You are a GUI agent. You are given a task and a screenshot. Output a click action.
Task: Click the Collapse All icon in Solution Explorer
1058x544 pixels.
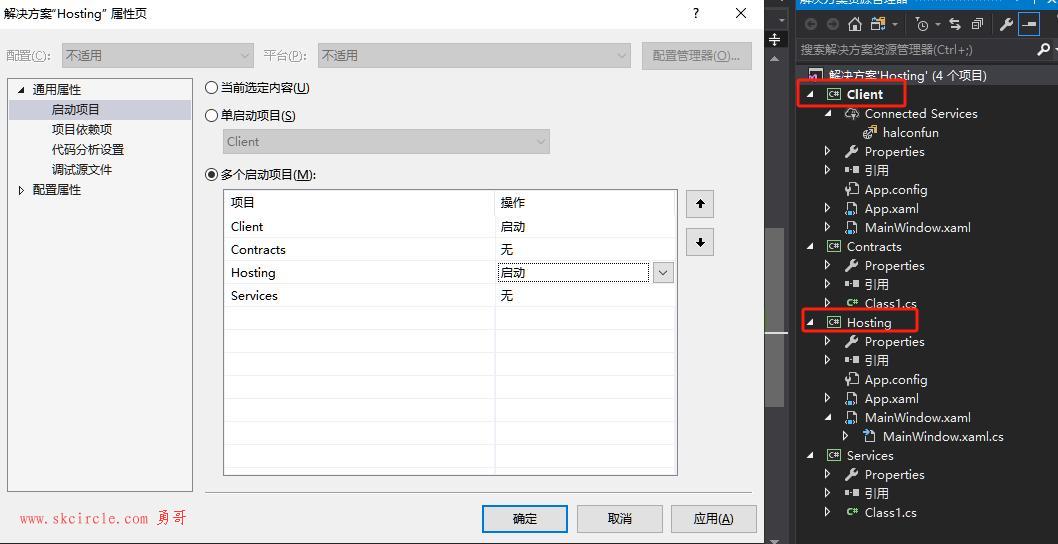(977, 24)
